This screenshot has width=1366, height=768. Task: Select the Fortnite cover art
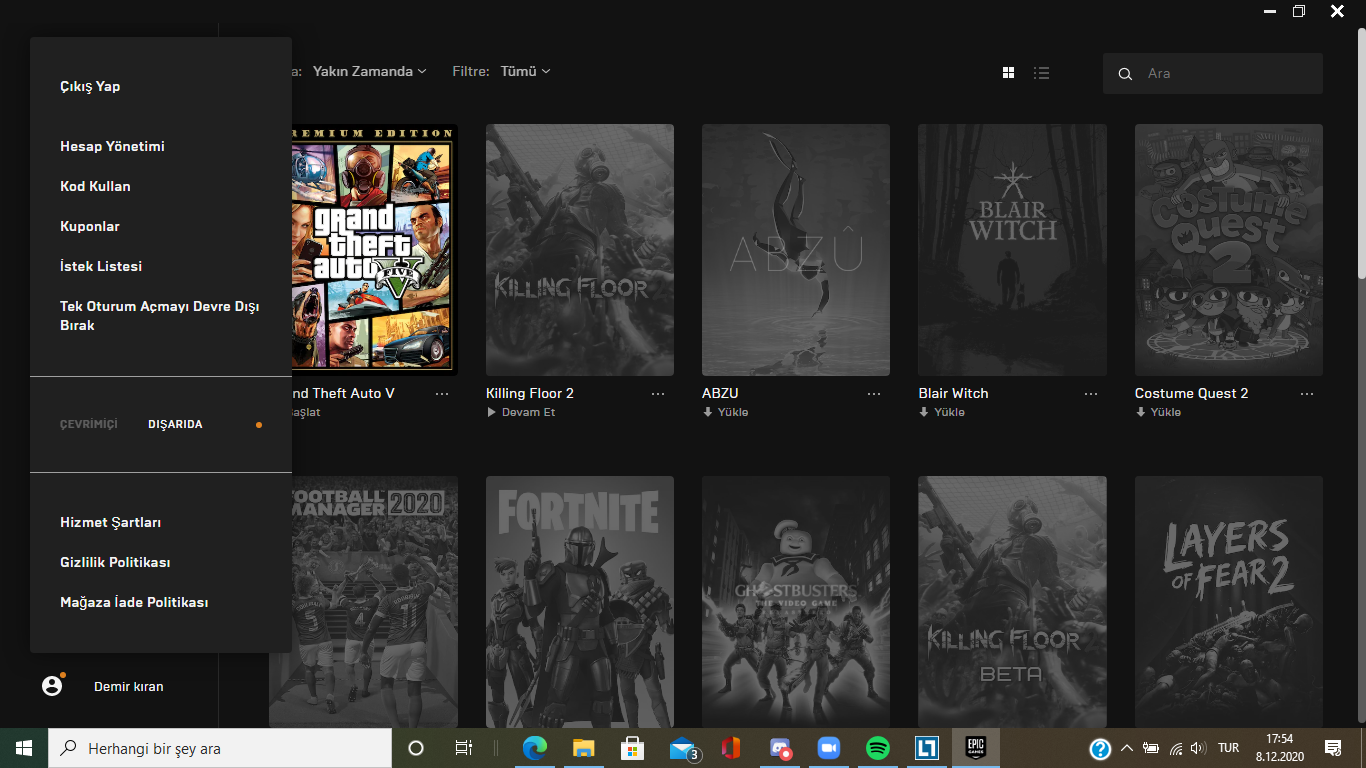(580, 602)
